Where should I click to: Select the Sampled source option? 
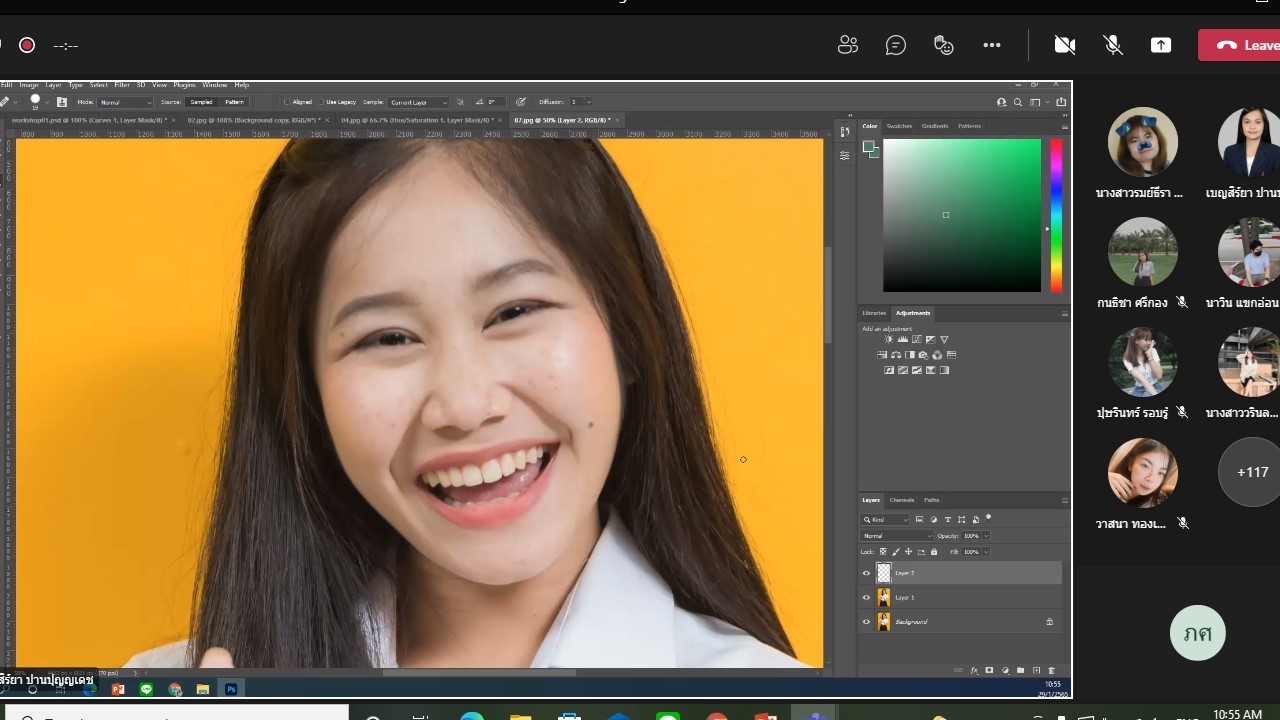[x=202, y=102]
